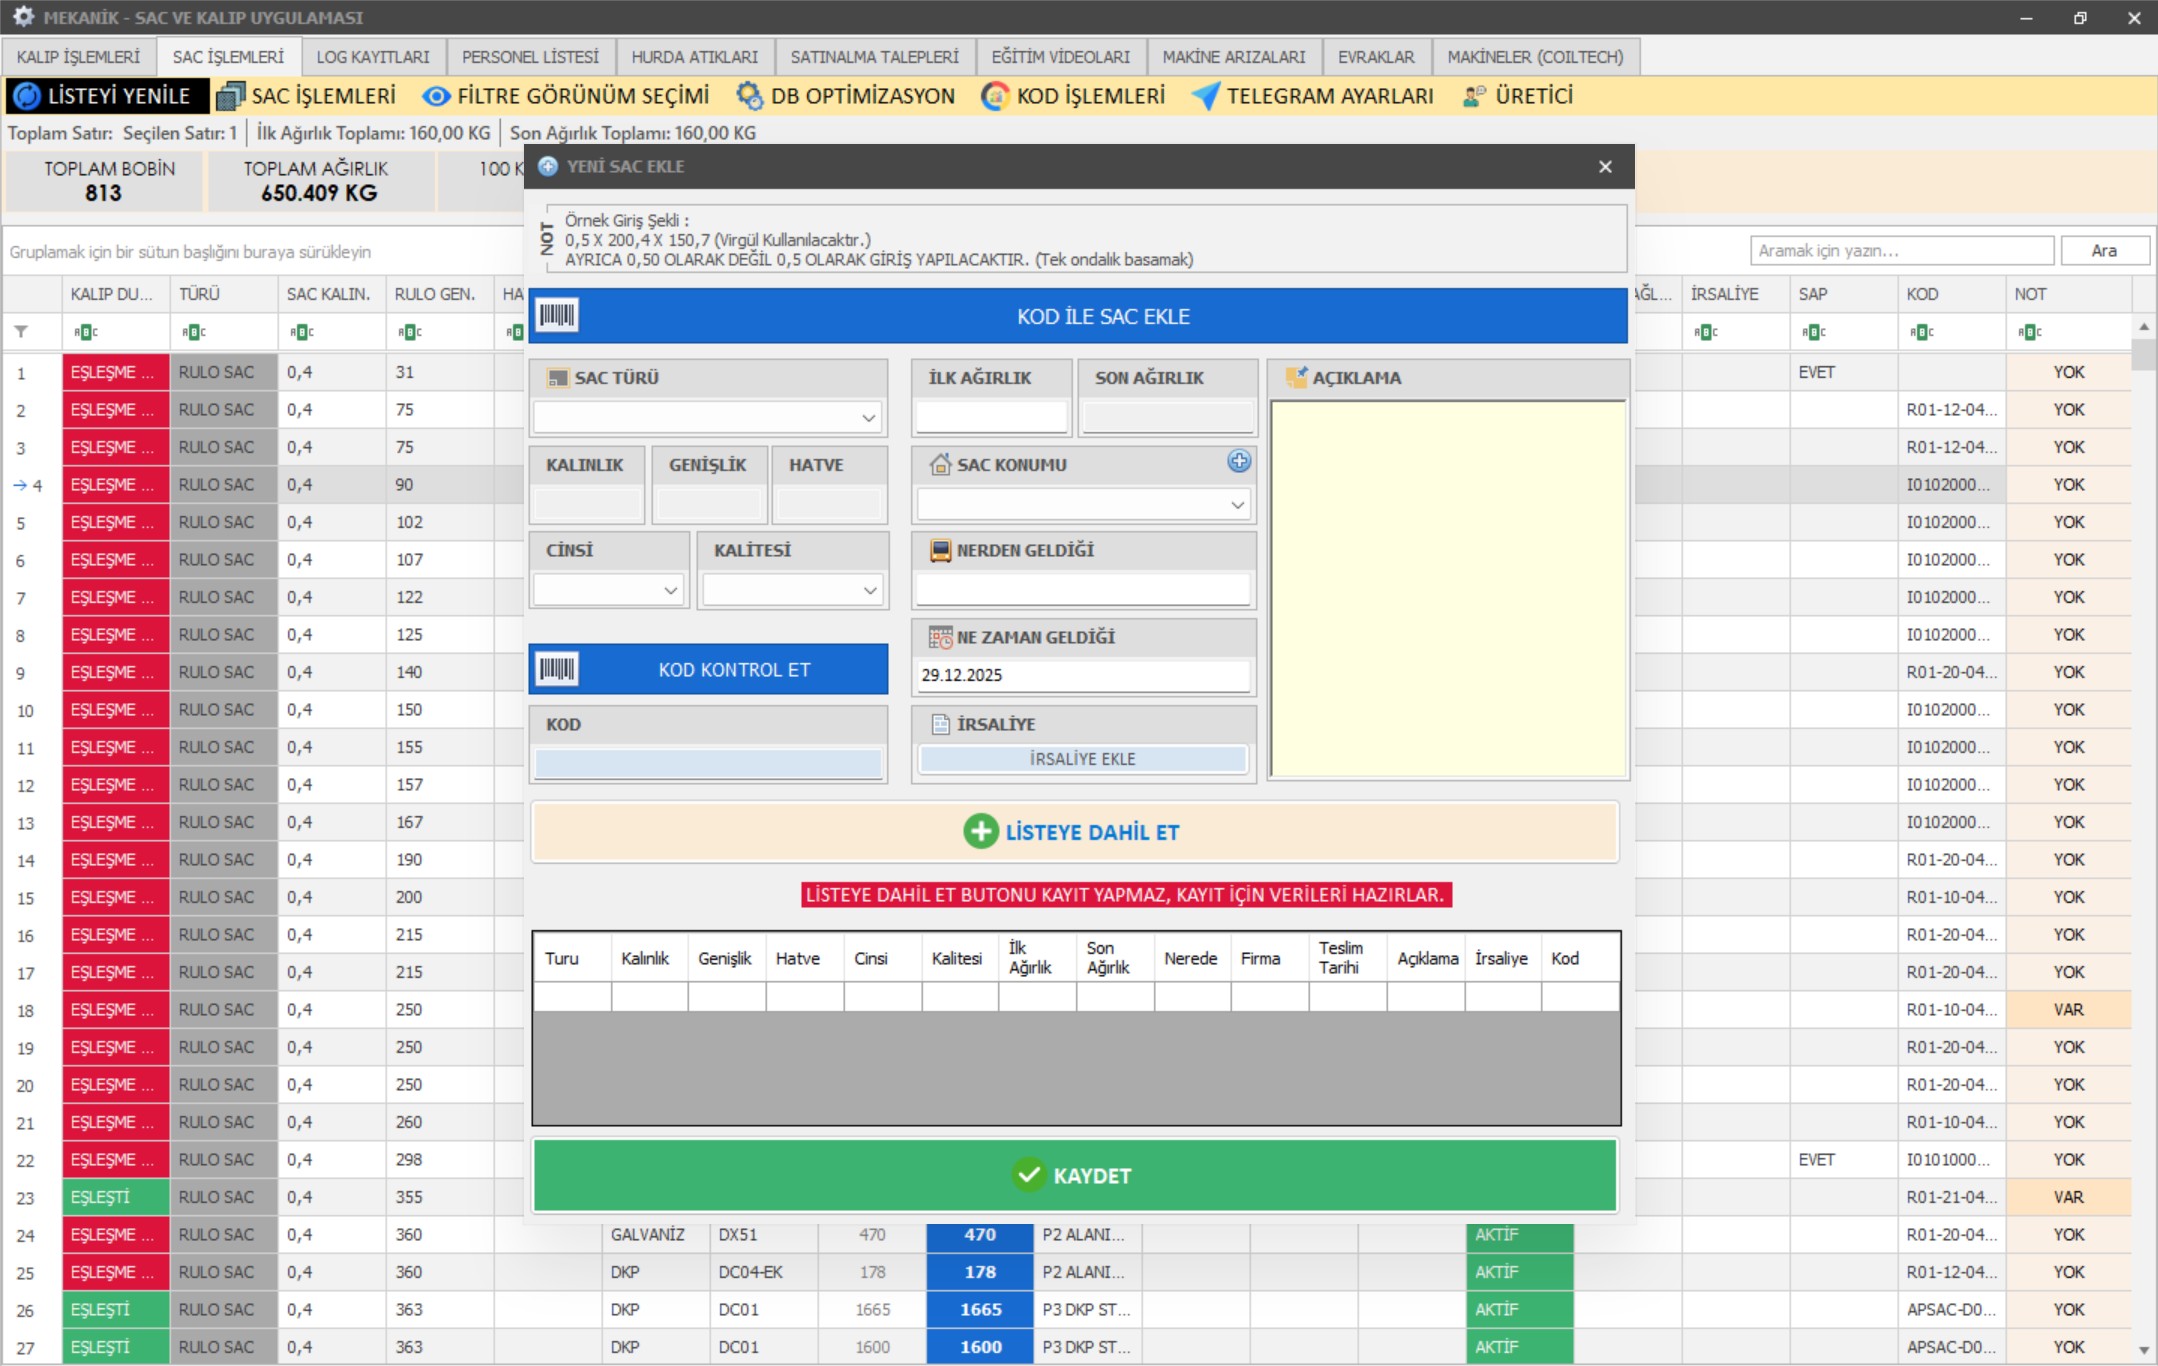Open the Hurda Atıkları tab
Viewport: 2158px width, 1366px height.
coord(694,57)
